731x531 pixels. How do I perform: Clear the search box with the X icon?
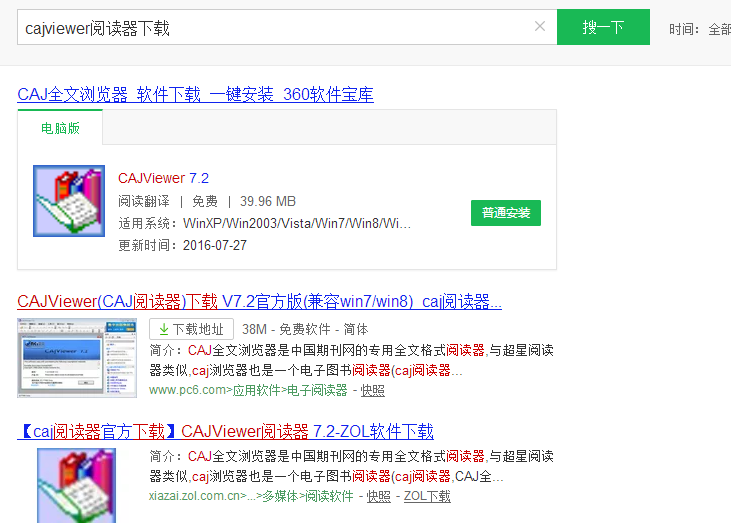click(x=540, y=27)
